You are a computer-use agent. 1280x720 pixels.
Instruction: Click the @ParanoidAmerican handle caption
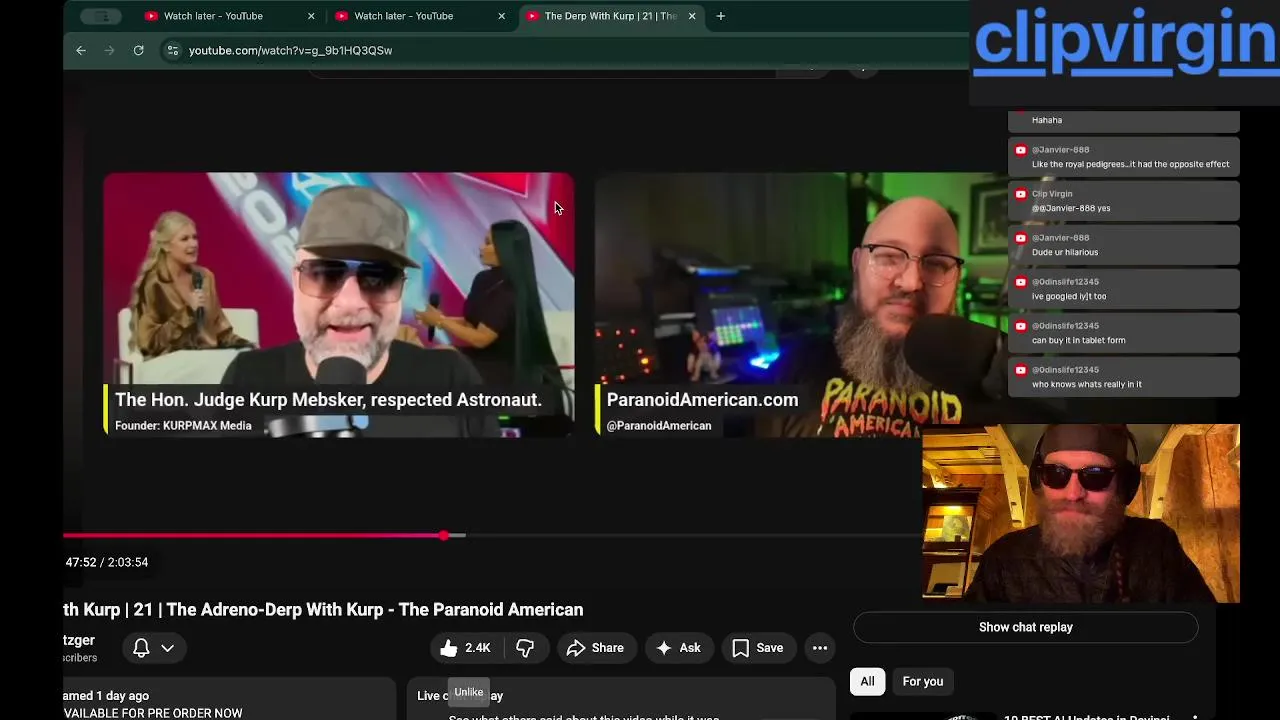click(x=659, y=426)
